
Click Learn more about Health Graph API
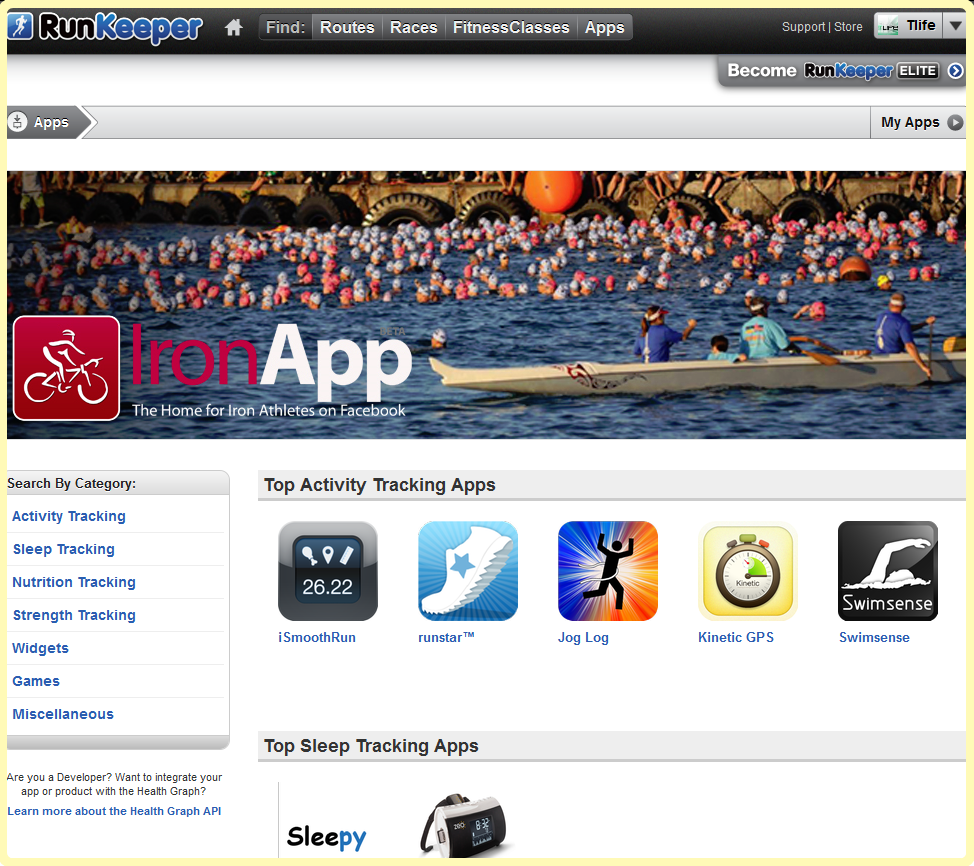(x=114, y=811)
